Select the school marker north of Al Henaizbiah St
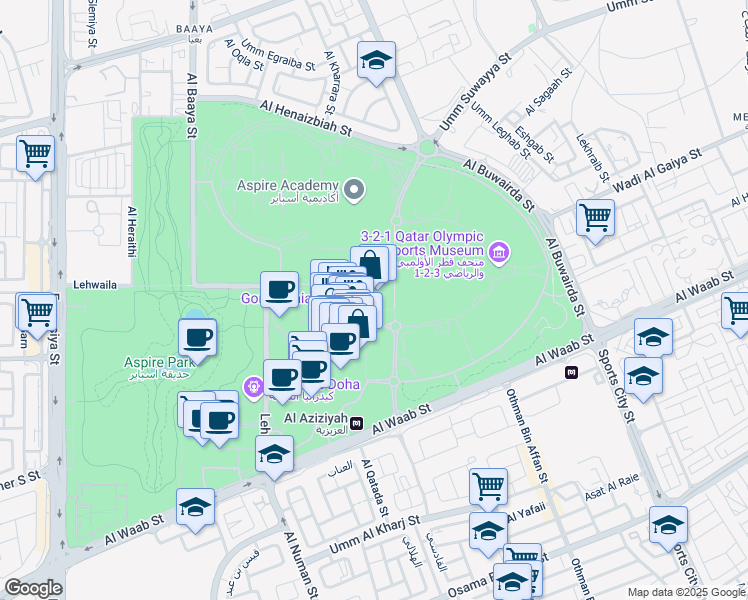 (x=376, y=61)
